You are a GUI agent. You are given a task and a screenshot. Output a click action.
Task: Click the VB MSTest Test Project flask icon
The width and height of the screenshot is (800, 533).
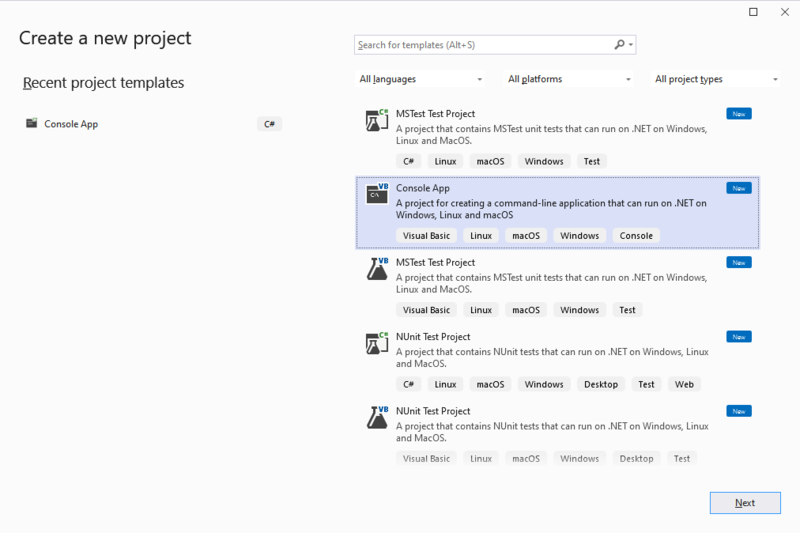click(x=377, y=269)
